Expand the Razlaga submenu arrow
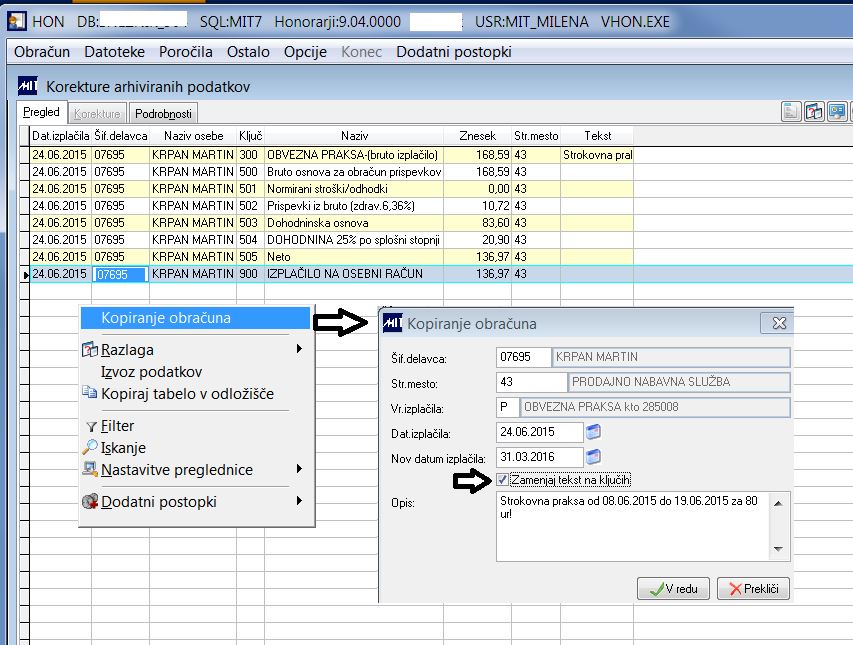 299,349
